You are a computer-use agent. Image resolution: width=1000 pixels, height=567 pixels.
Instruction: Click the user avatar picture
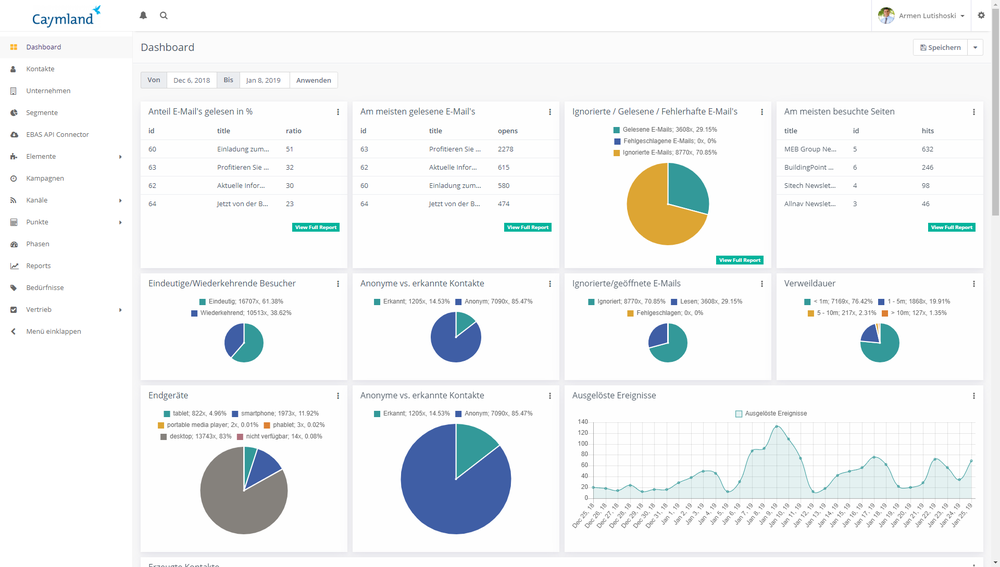point(886,15)
